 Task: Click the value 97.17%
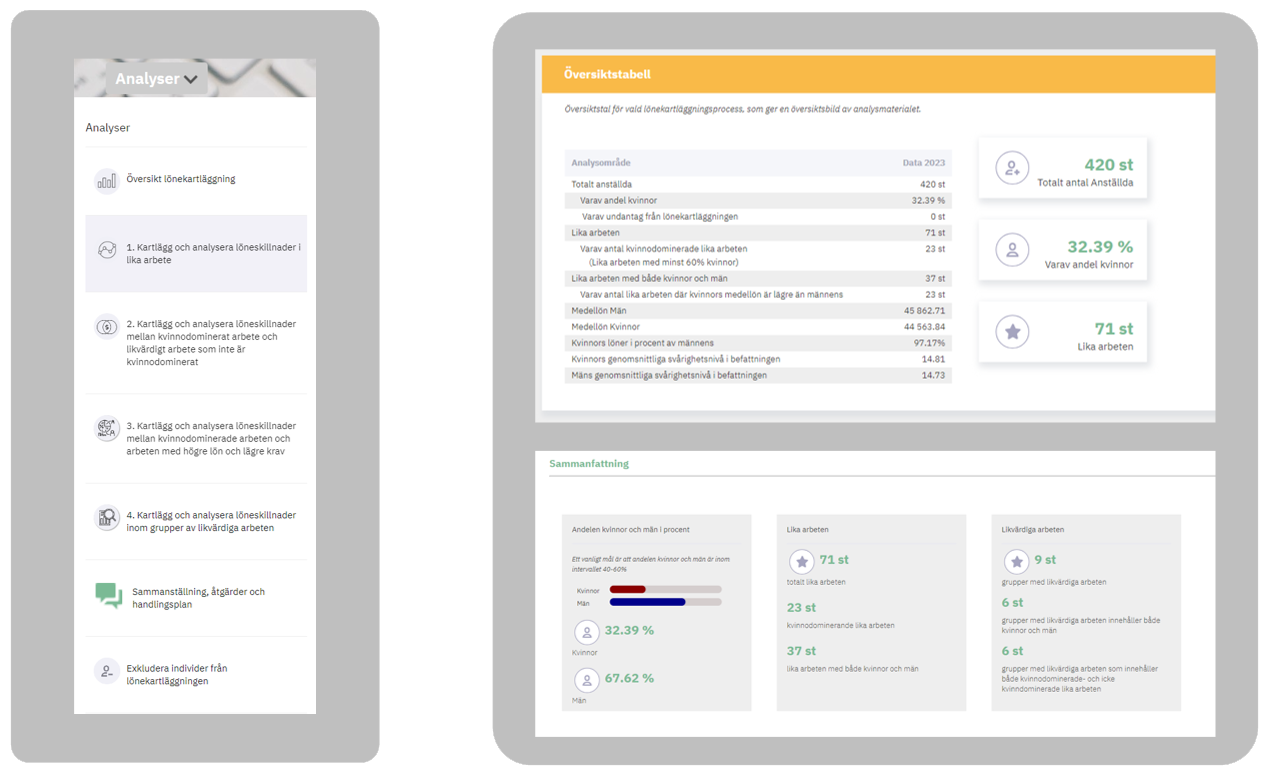point(929,343)
